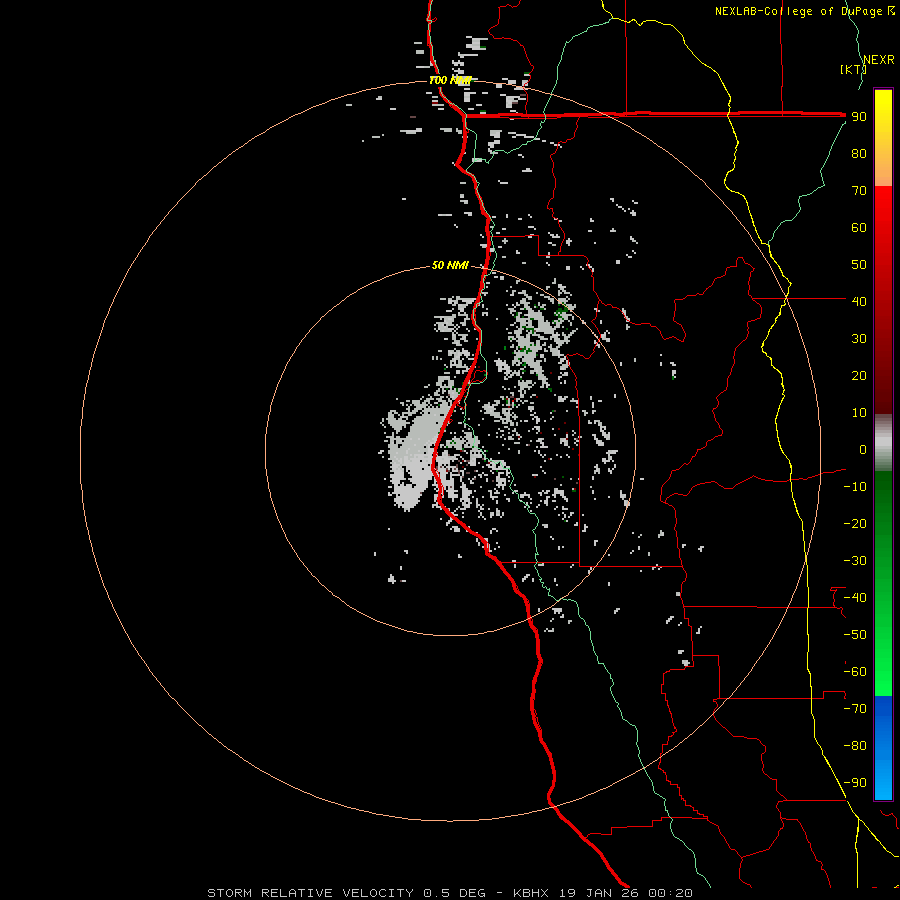
Task: Select the positive 60 scale value
Action: 859,228
